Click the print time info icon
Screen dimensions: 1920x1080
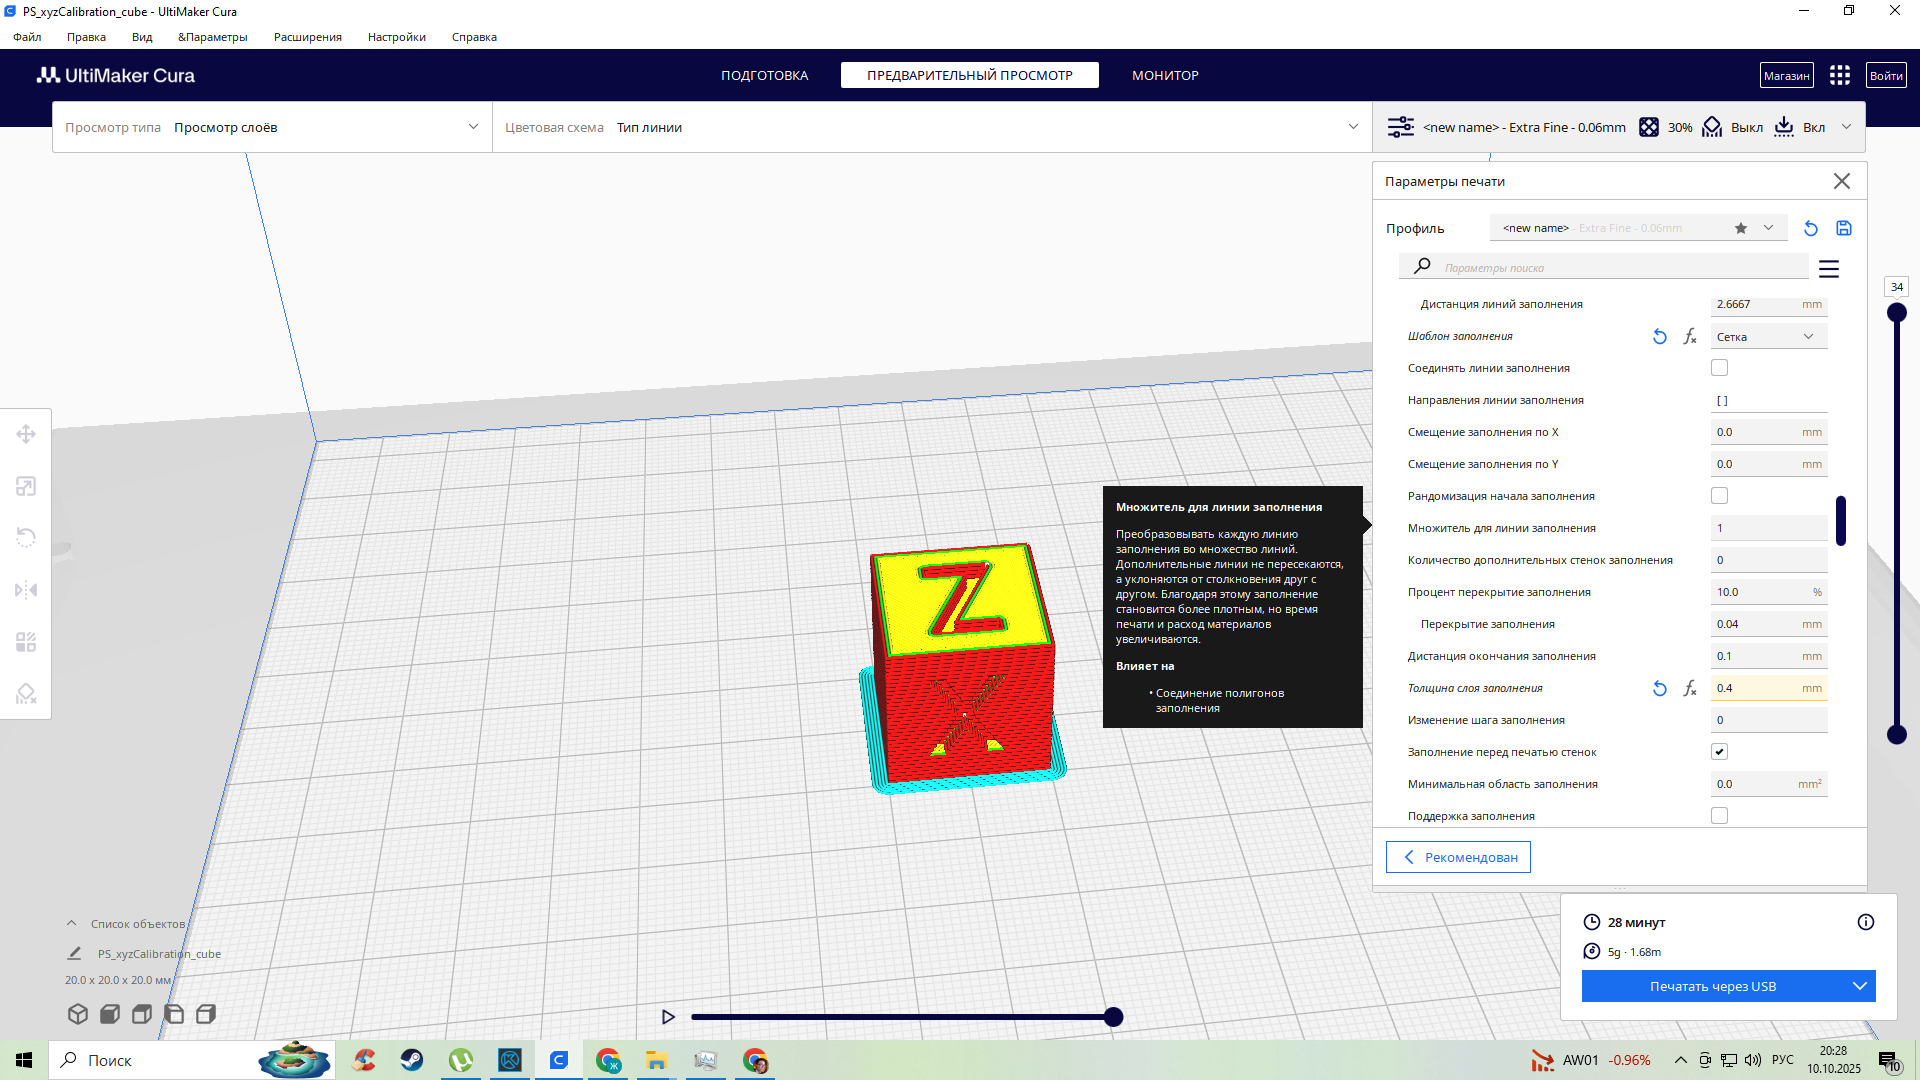point(1866,922)
